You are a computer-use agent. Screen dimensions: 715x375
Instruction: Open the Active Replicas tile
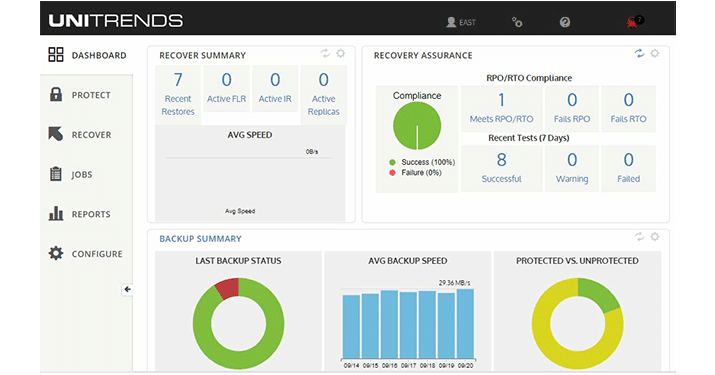click(x=323, y=95)
